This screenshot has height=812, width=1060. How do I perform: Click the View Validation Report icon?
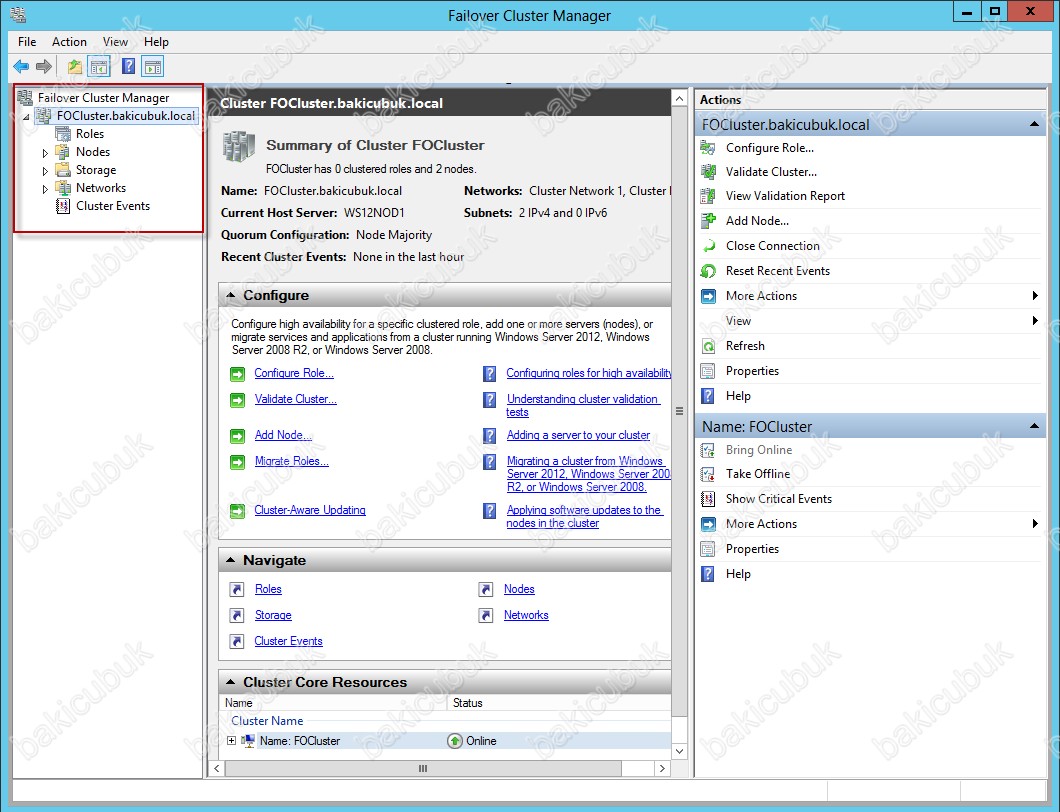coord(708,196)
